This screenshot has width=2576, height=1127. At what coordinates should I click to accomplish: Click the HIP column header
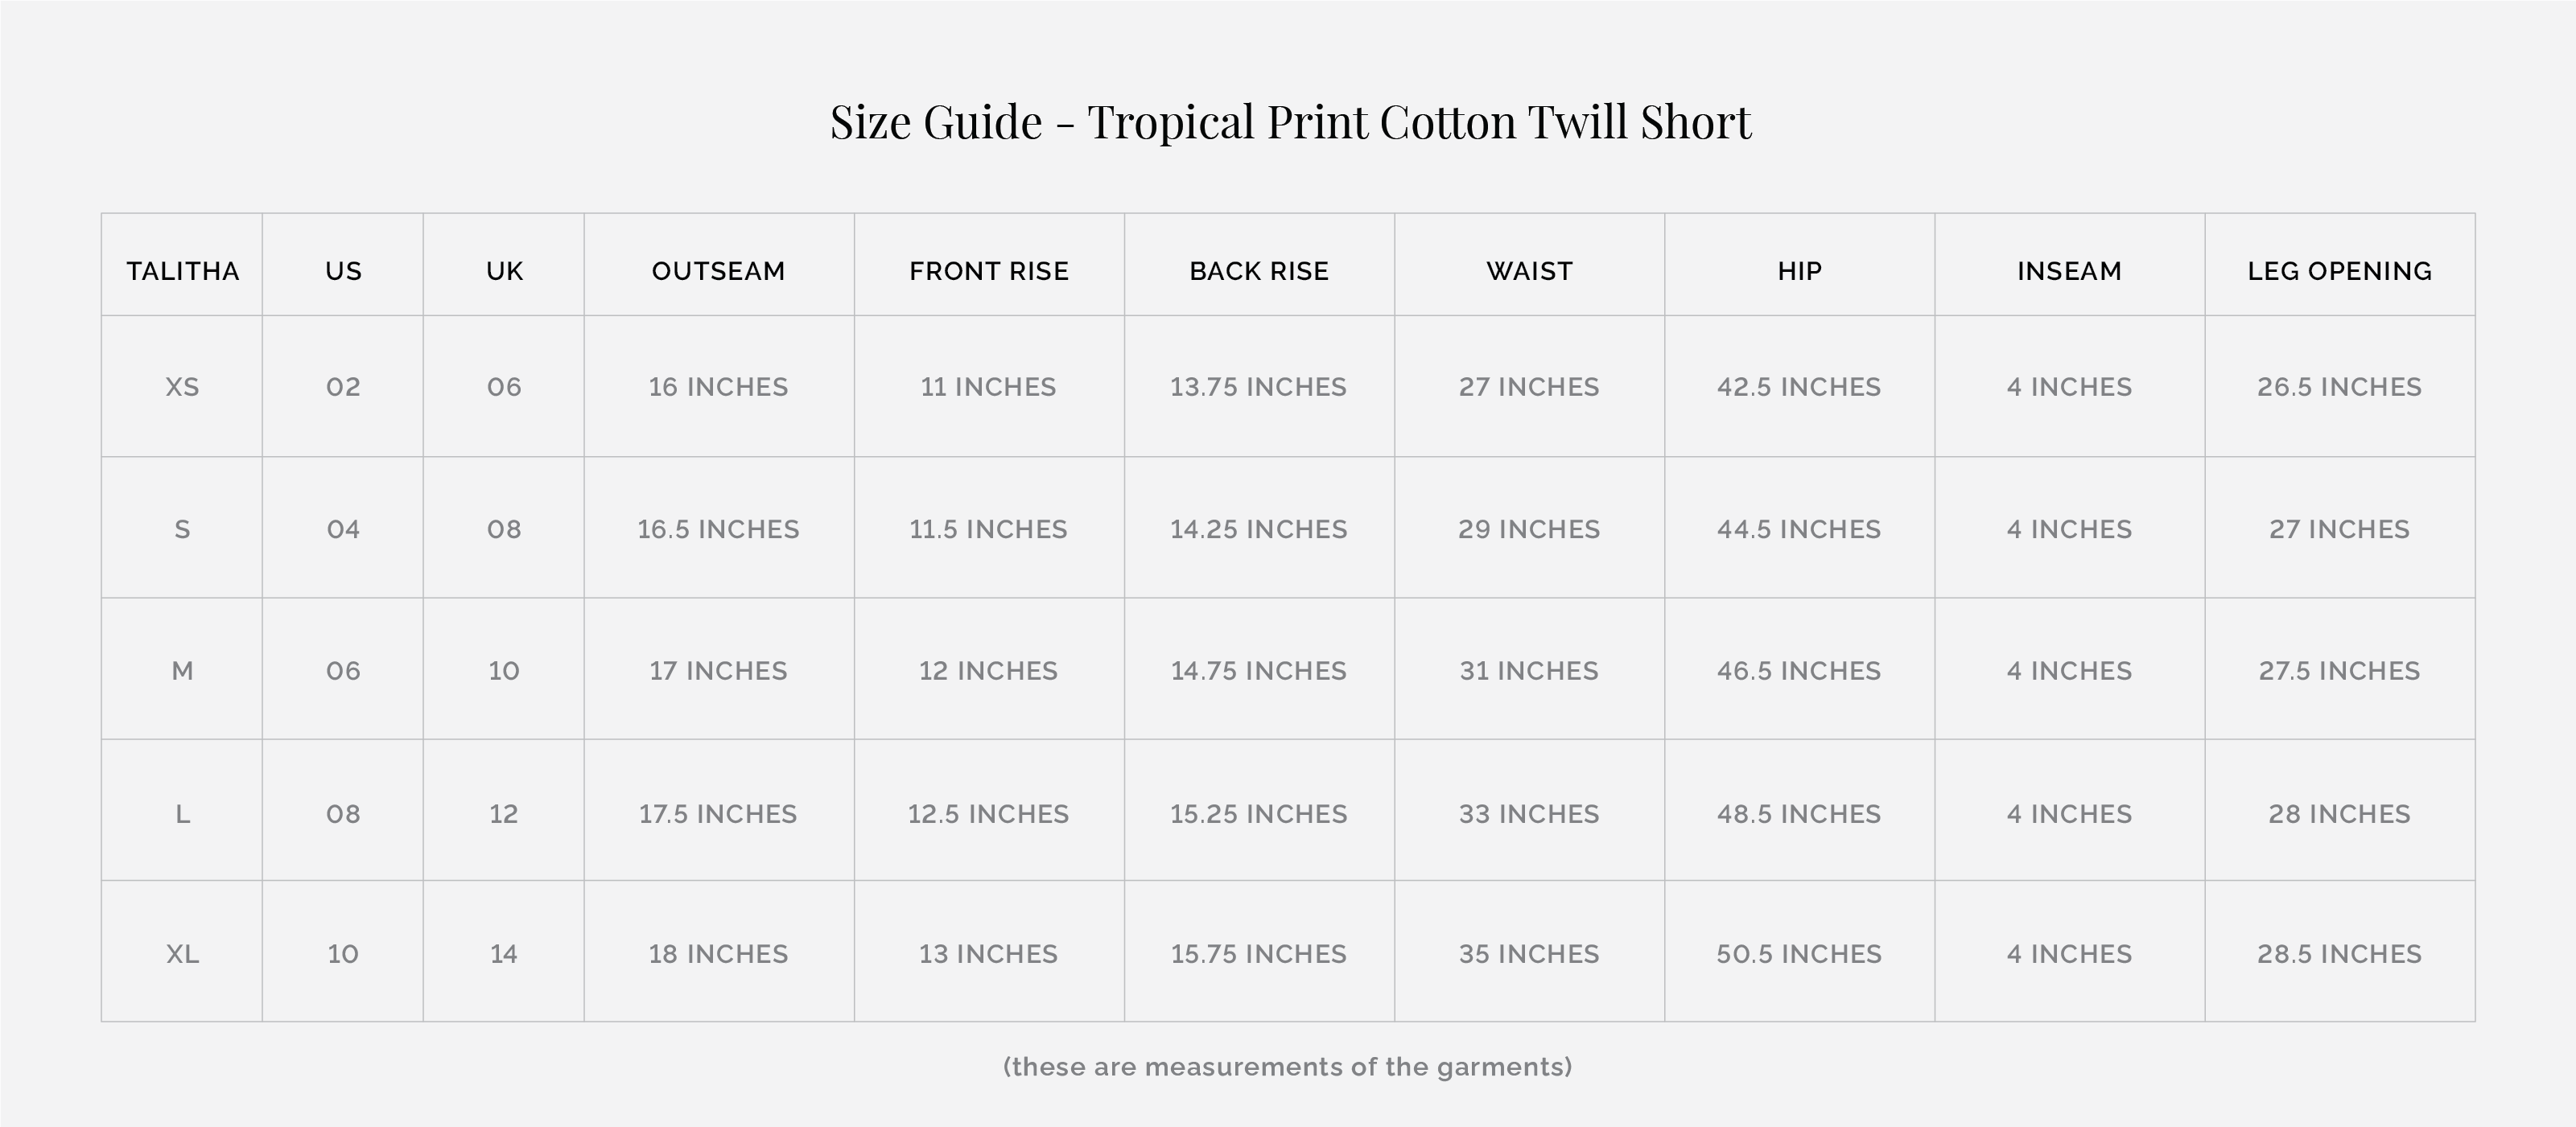click(1799, 271)
